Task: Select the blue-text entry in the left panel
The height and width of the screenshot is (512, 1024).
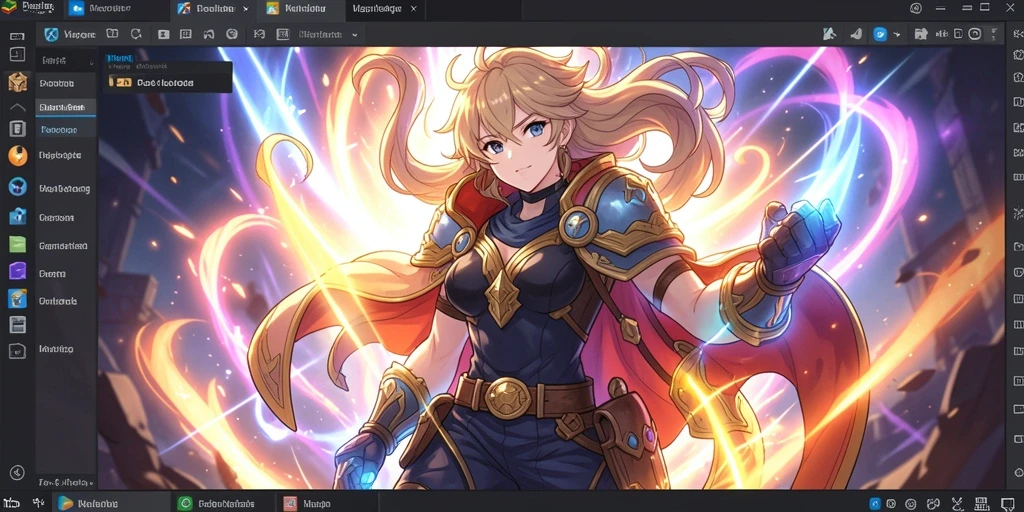Action: [x=66, y=129]
